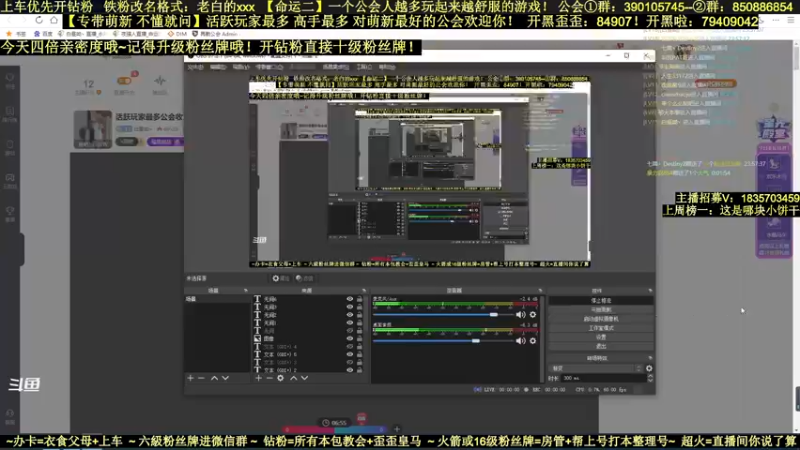Toggle visibility of topmost source row
Screen dimensions: 800x450
349,299
